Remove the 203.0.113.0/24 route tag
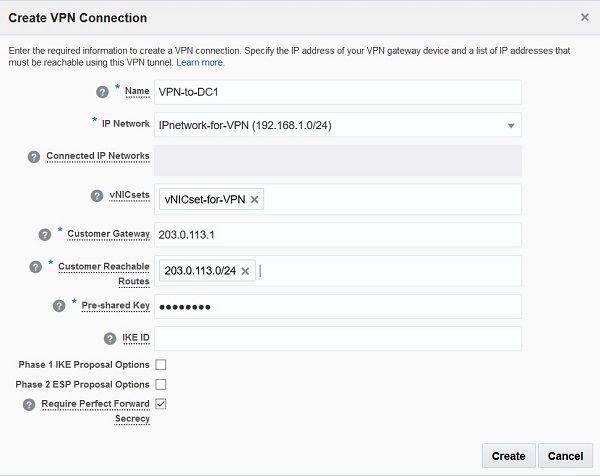Screen dimensions: 600x476 pos(245,270)
